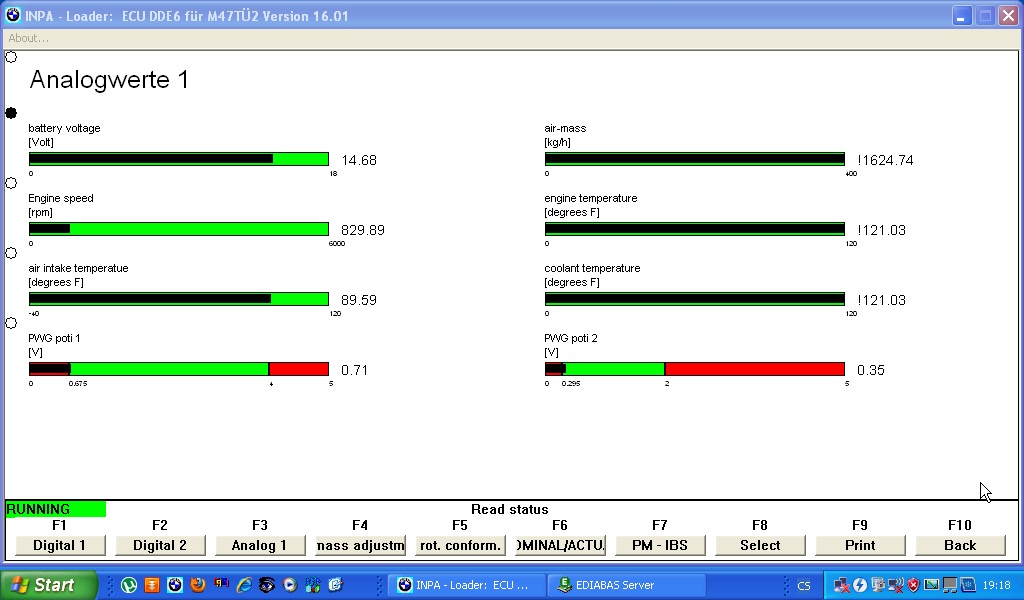Launch Windows Media Player from quick launch
Screen dimensions: 1024x600
(x=290, y=585)
